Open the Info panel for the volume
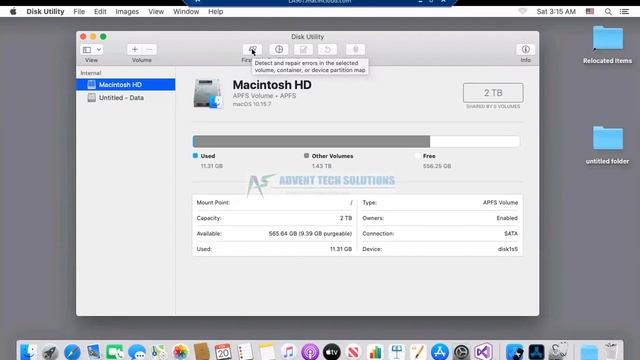The image size is (640, 360). [x=525, y=49]
